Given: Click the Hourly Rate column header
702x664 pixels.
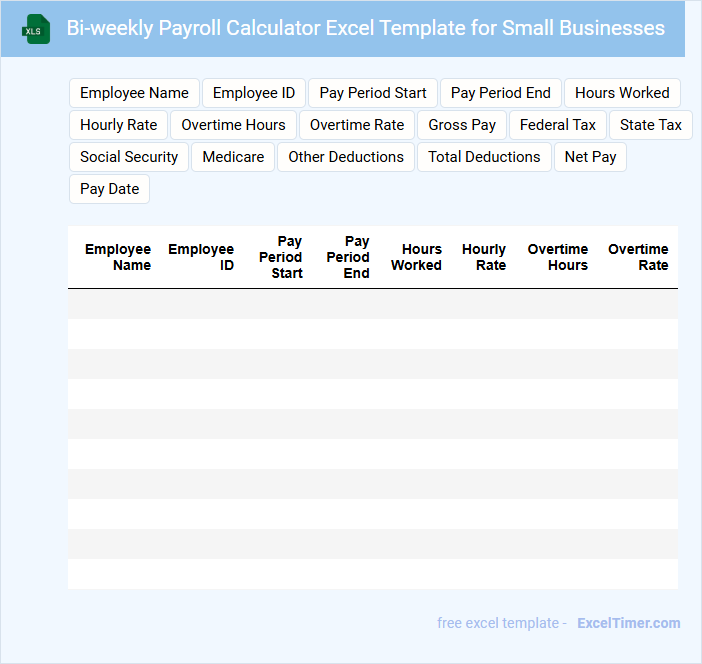Looking at the screenshot, I should 484,257.
